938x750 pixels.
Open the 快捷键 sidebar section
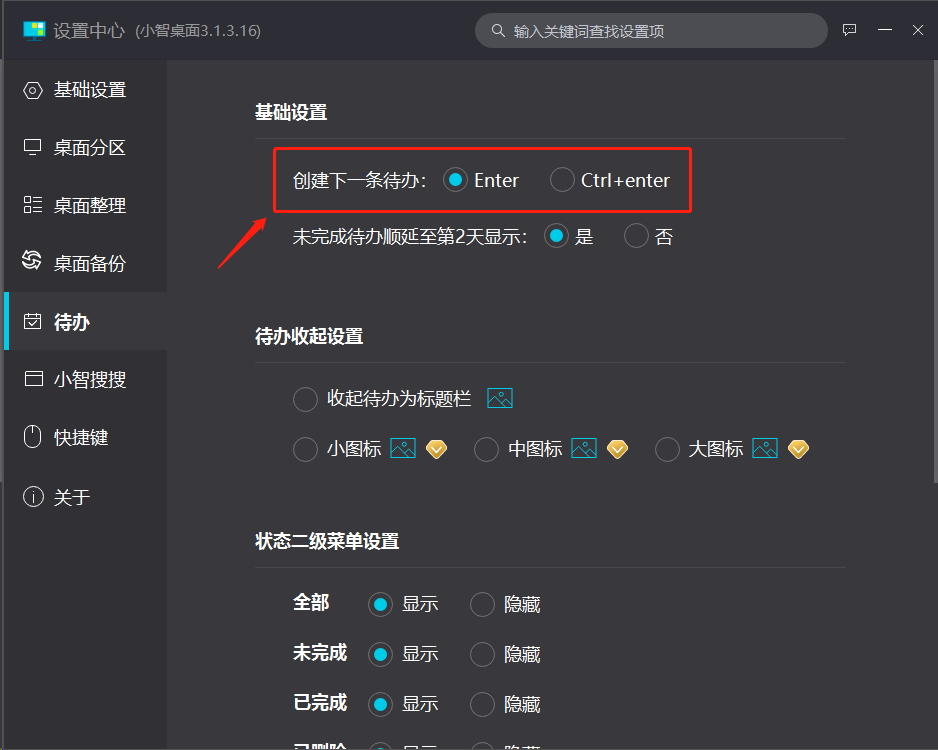pyautogui.click(x=86, y=437)
